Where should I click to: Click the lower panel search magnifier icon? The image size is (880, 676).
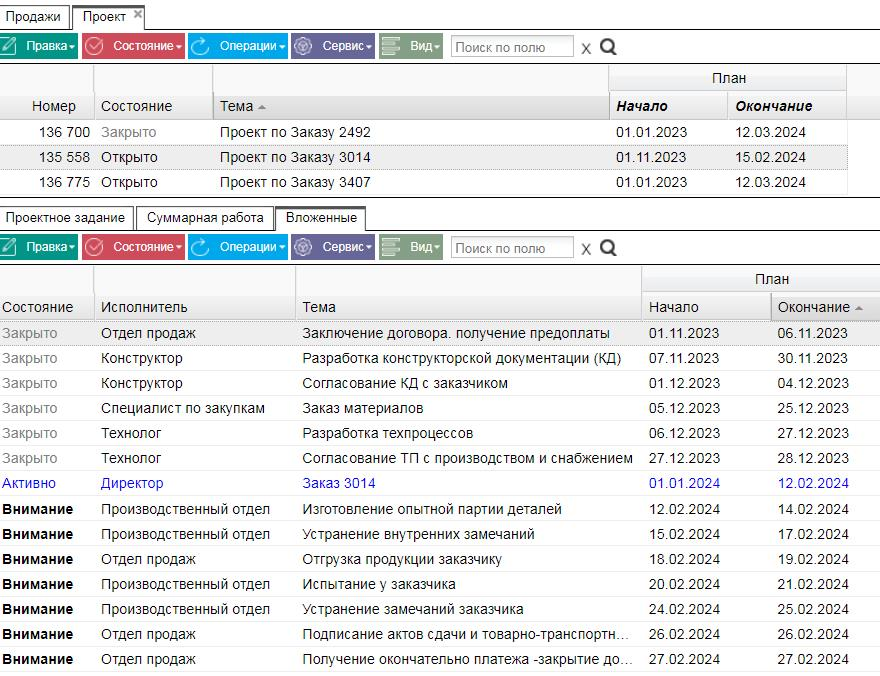coord(608,247)
